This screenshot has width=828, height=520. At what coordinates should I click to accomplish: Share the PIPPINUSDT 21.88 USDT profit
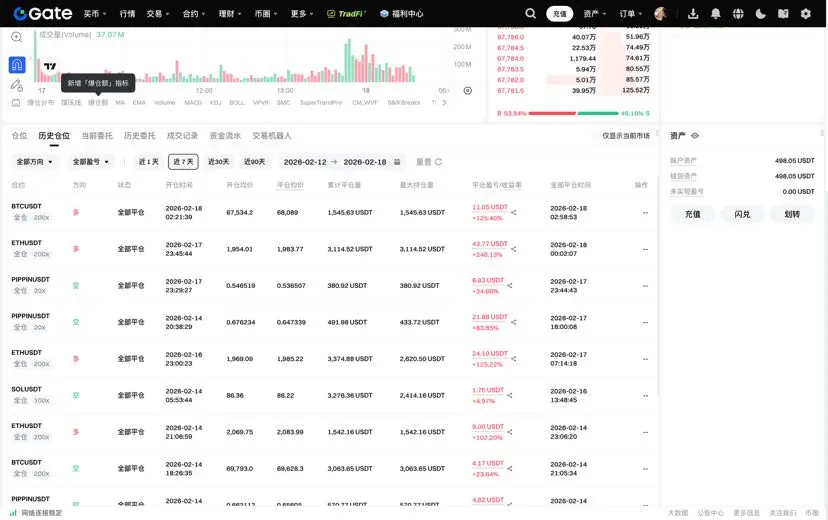point(514,322)
